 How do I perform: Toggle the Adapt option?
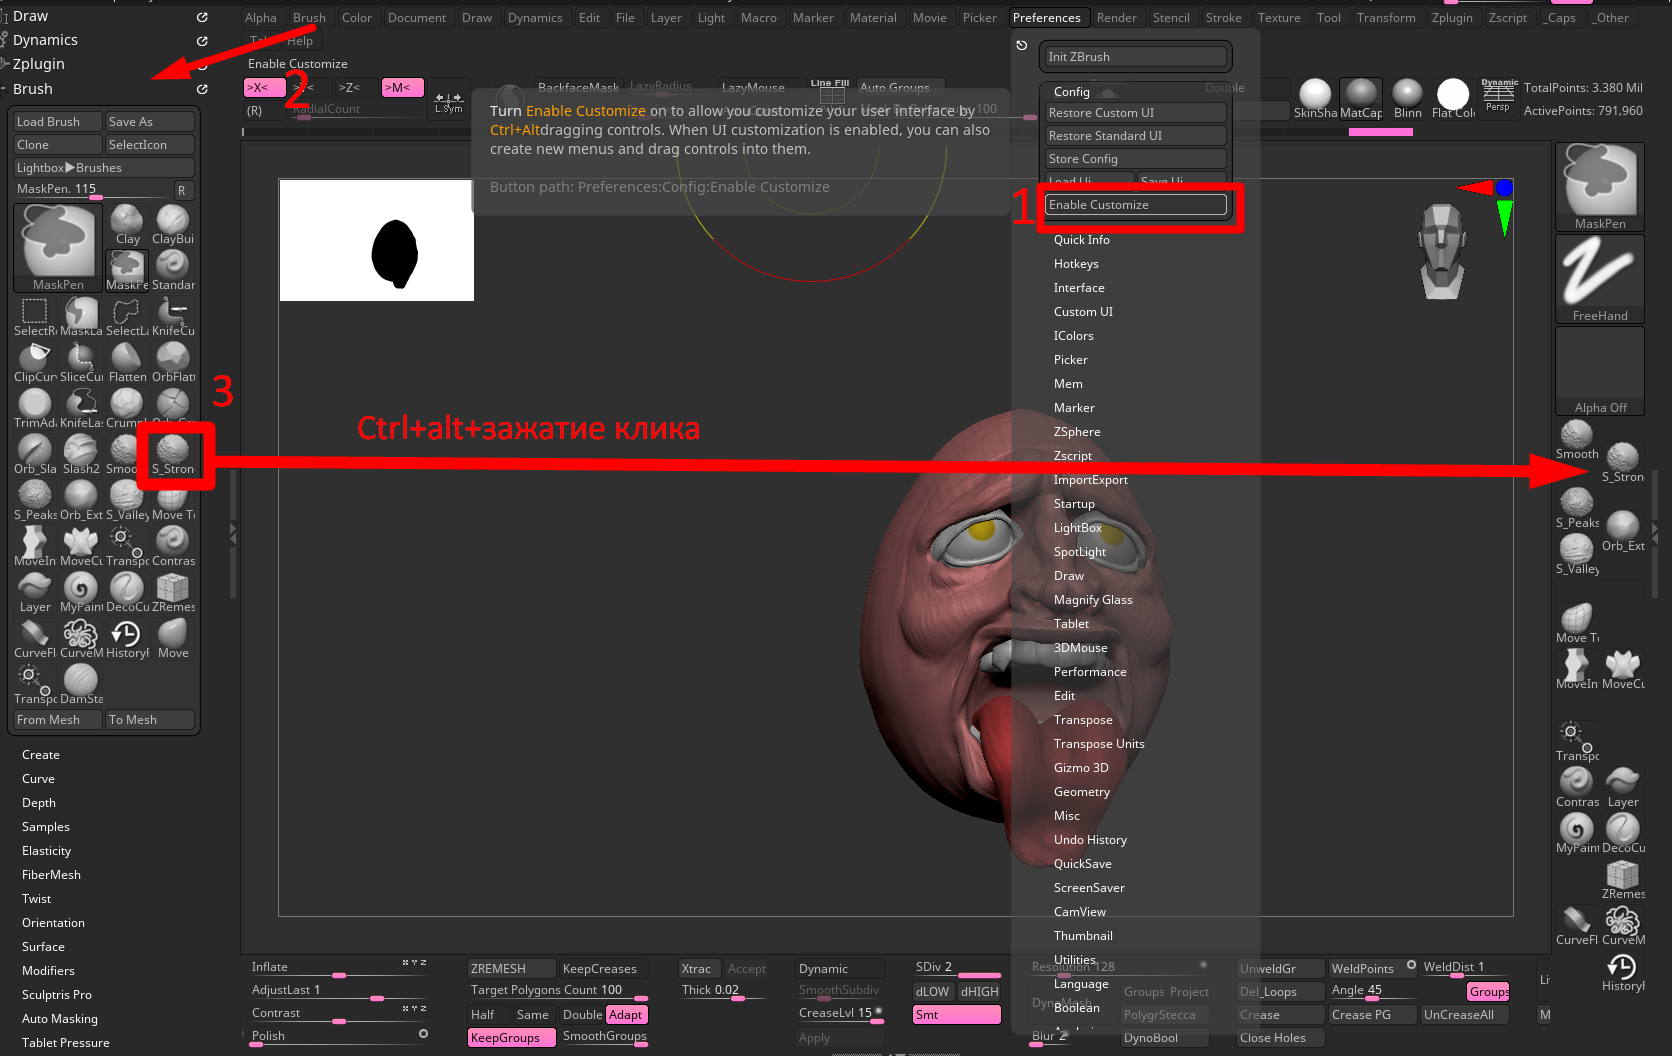coord(627,1015)
